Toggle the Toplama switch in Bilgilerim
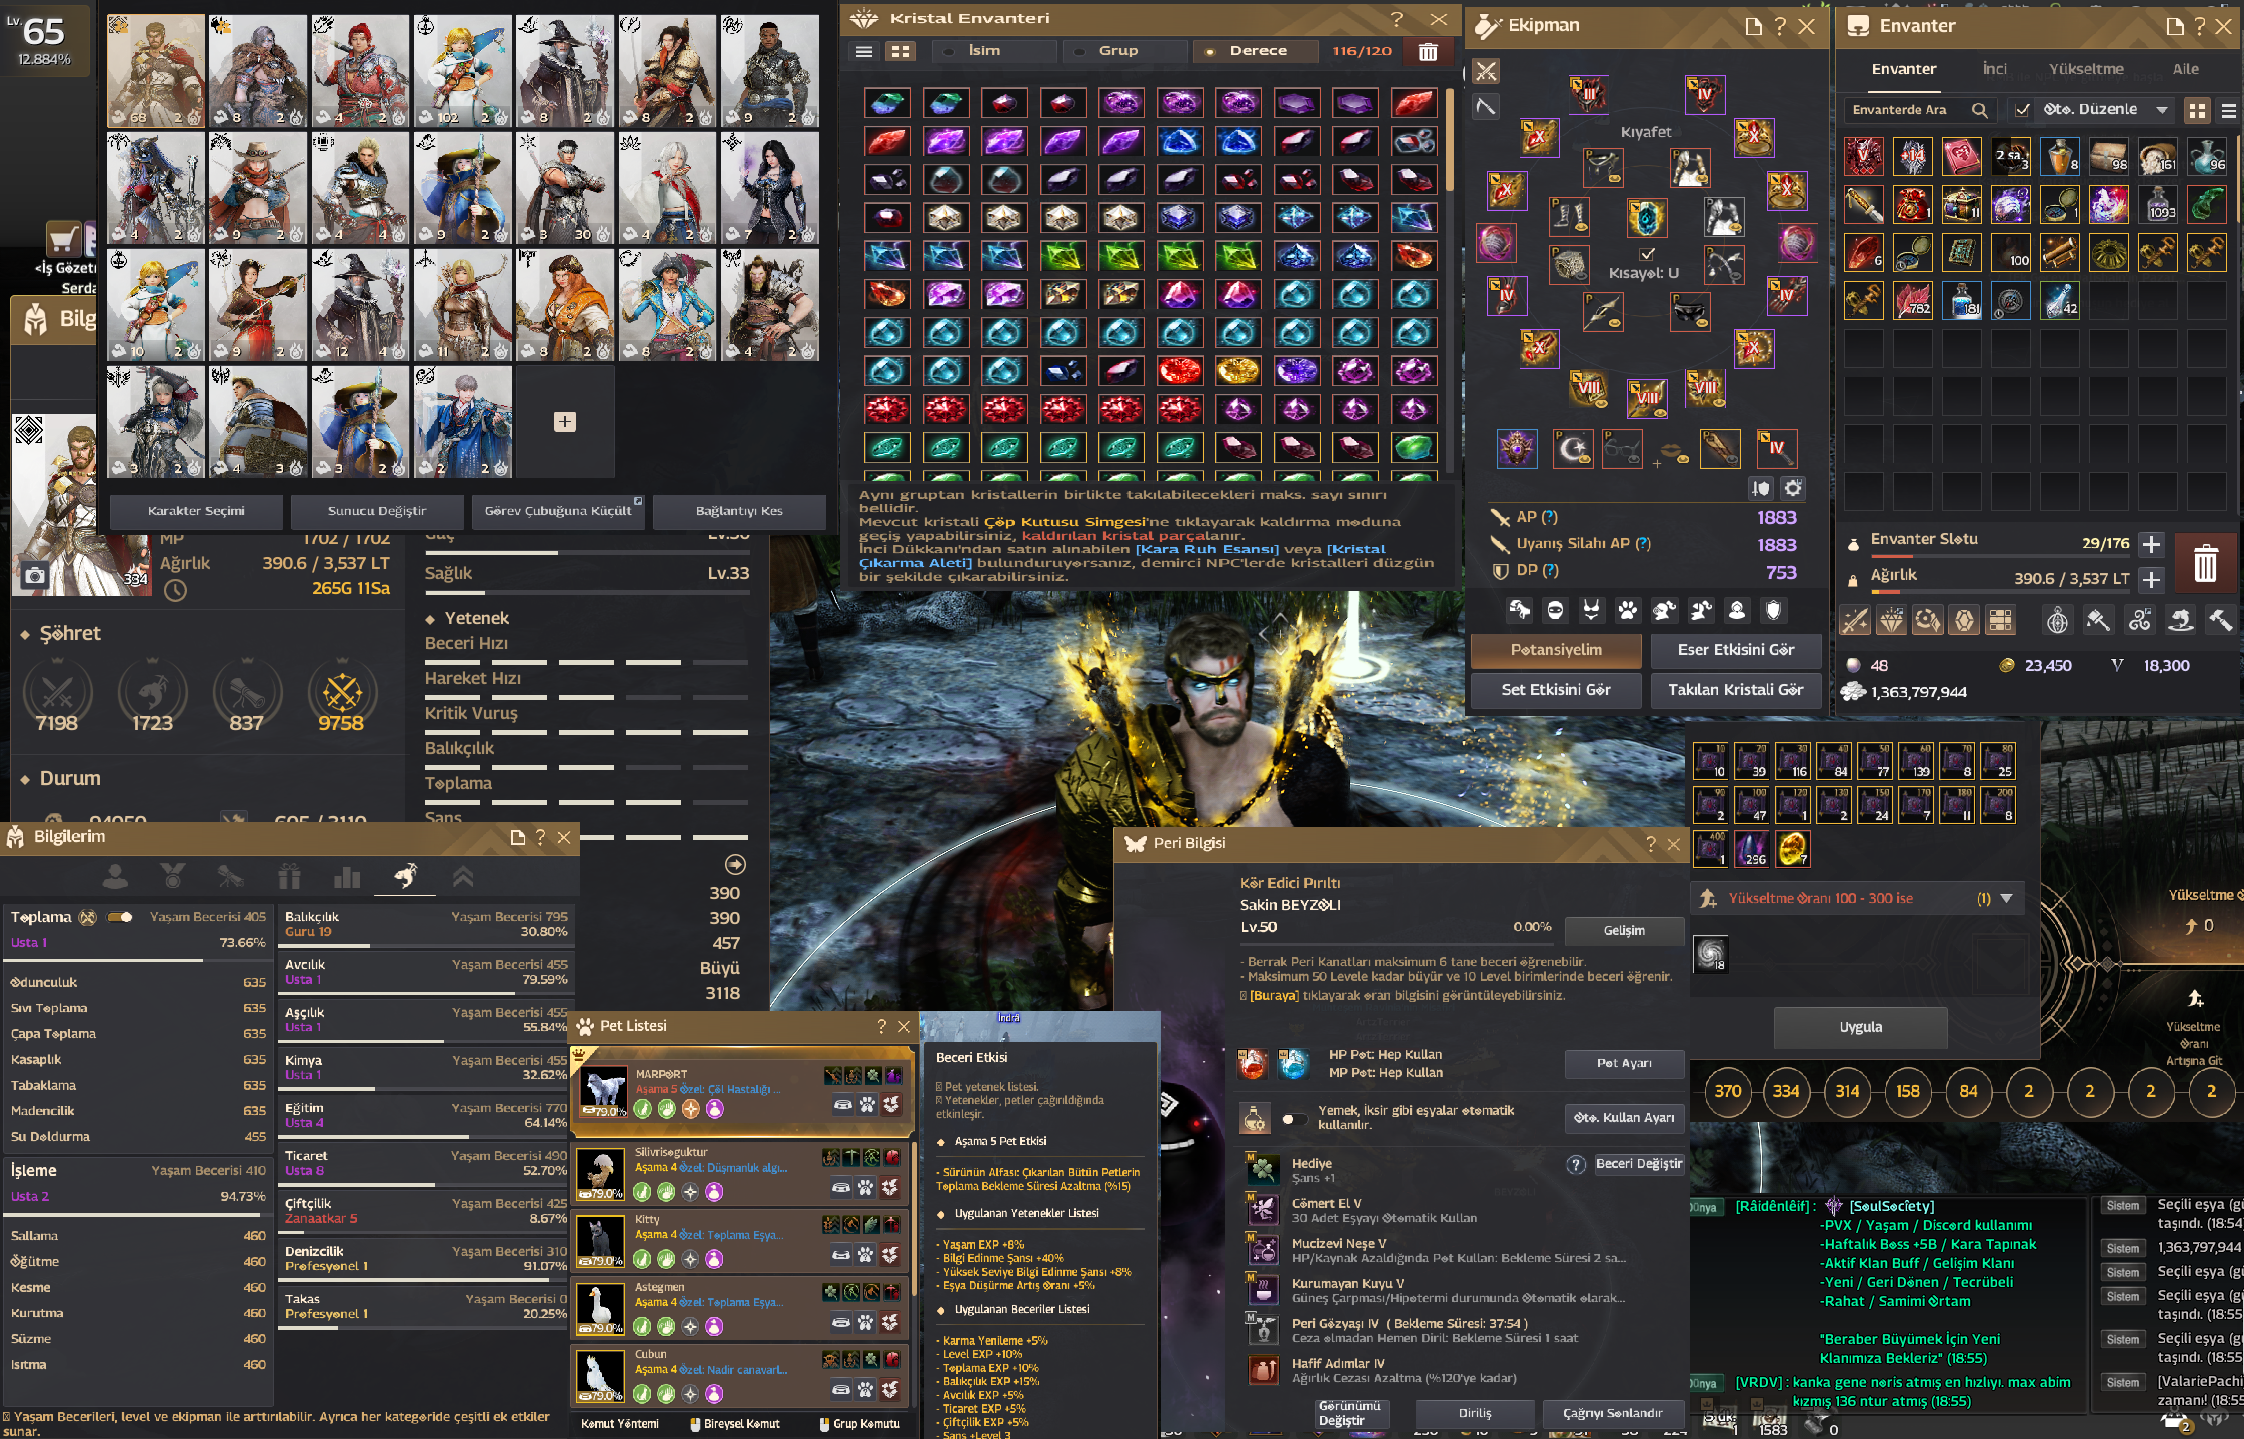Screen dimensions: 2244x1439 [x=120, y=917]
